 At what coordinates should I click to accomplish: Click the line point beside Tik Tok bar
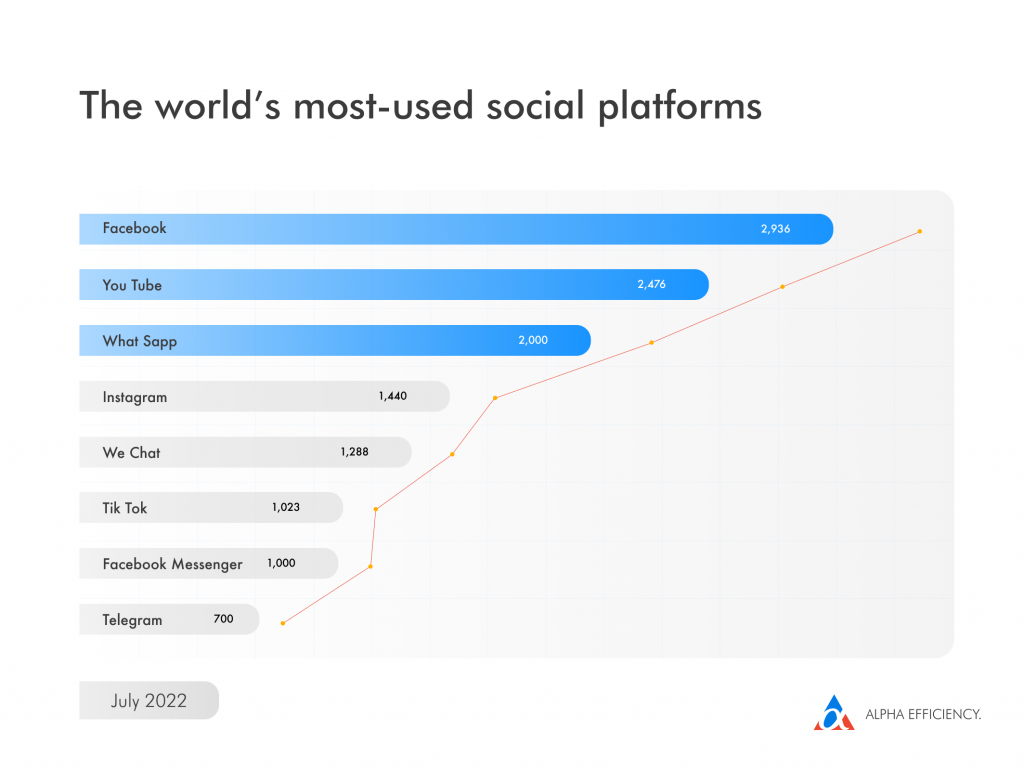click(376, 509)
